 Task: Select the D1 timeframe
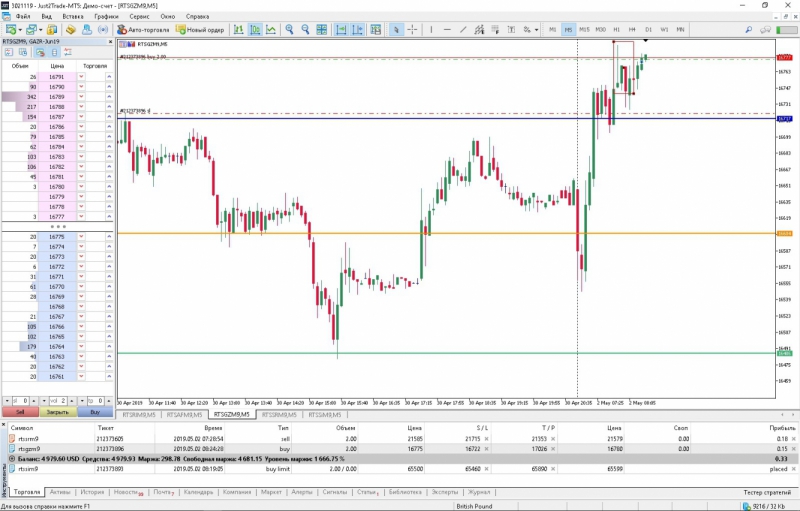tap(648, 30)
